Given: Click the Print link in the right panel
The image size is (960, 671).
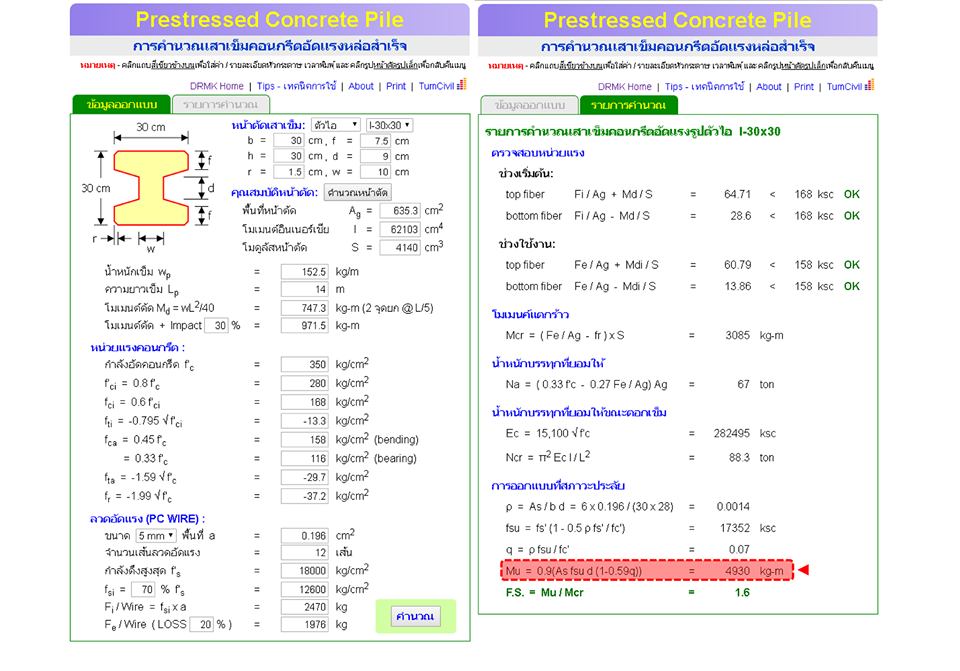Looking at the screenshot, I should [x=803, y=87].
